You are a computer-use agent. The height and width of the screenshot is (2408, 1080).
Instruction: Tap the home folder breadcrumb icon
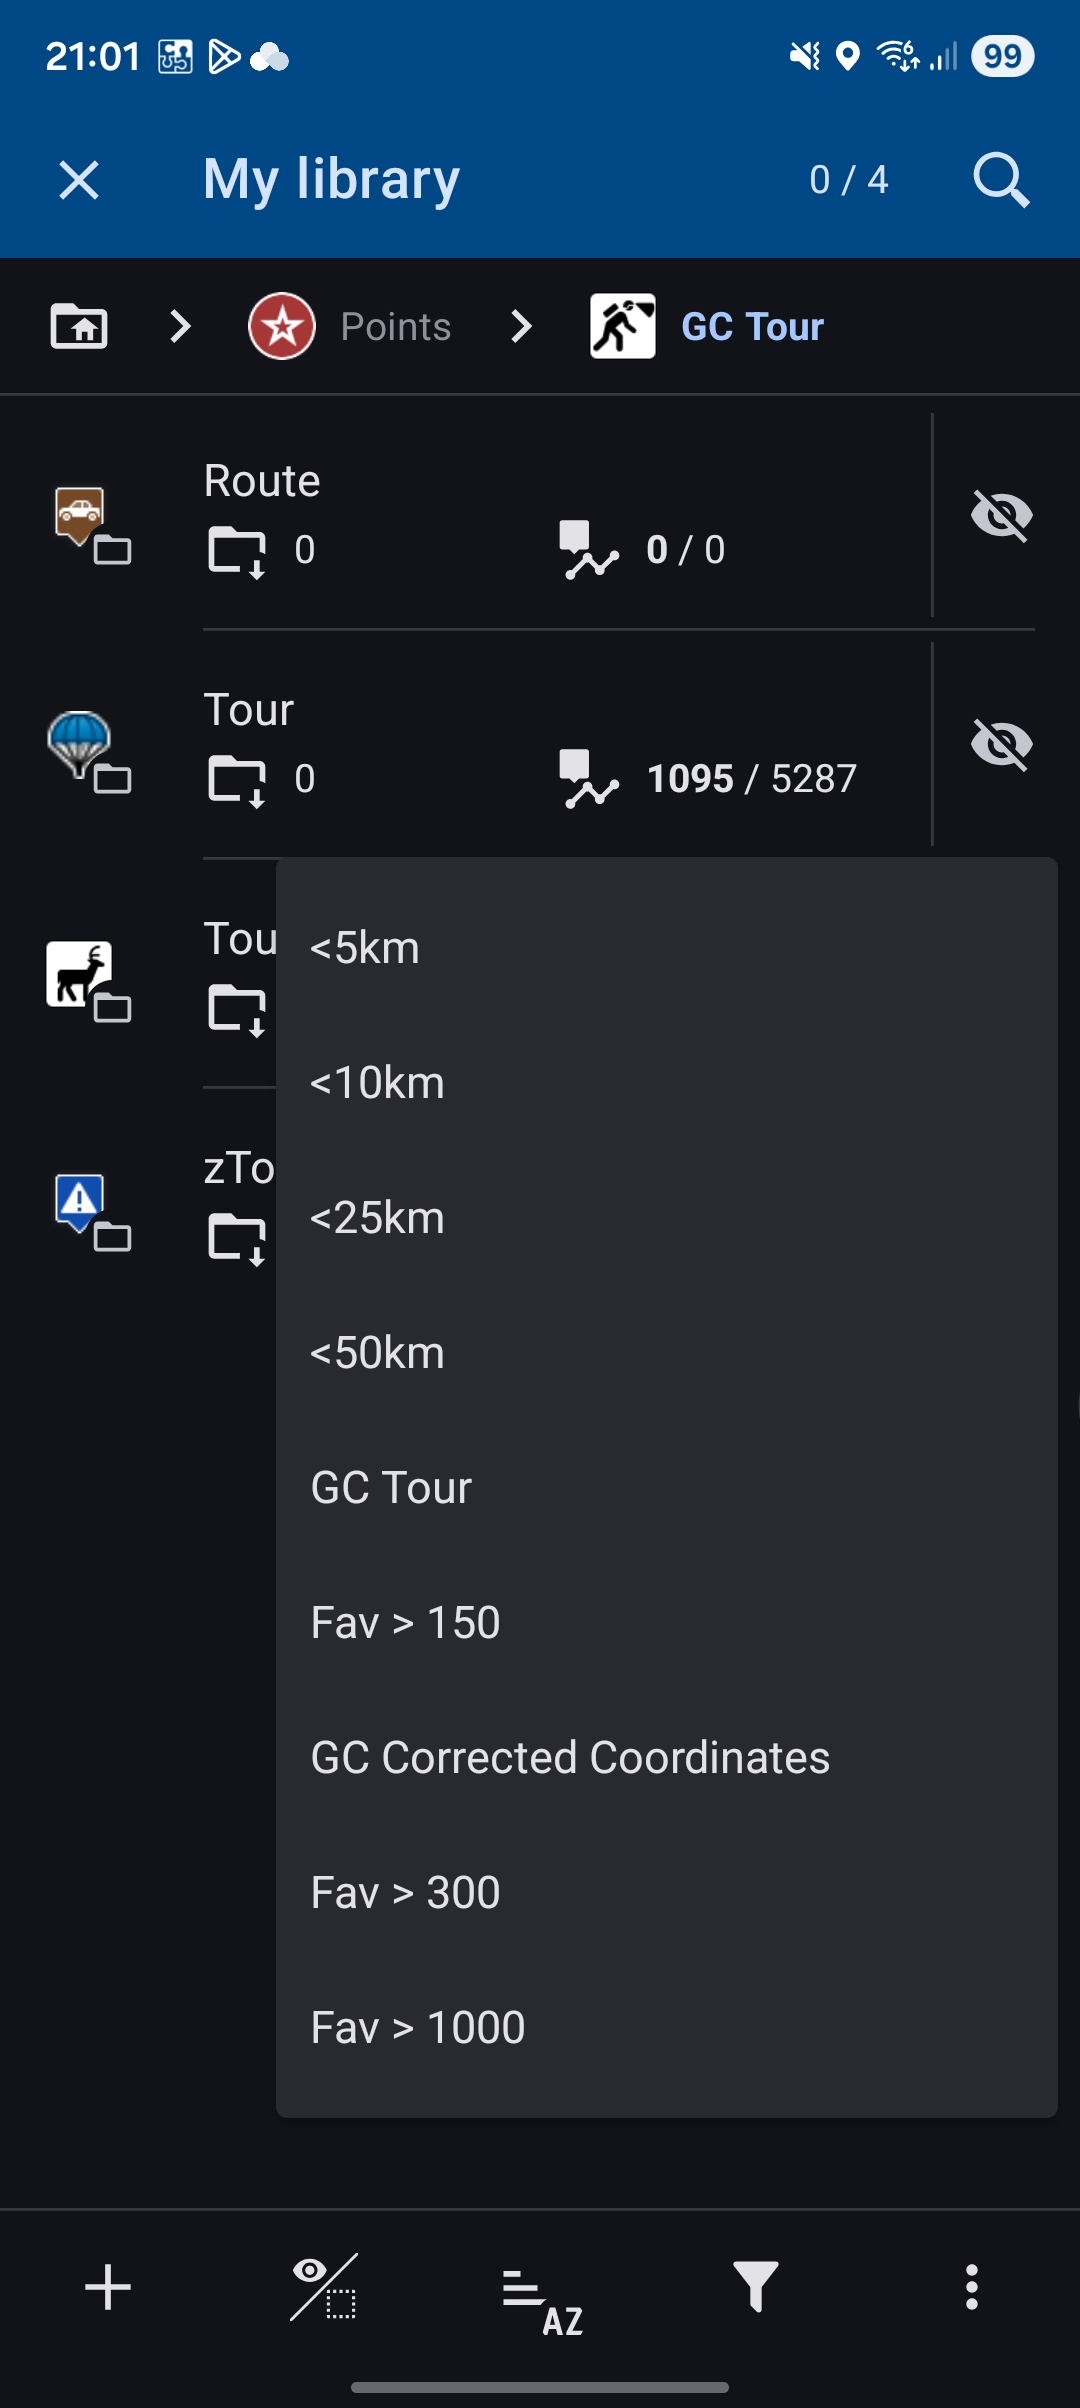tap(79, 326)
